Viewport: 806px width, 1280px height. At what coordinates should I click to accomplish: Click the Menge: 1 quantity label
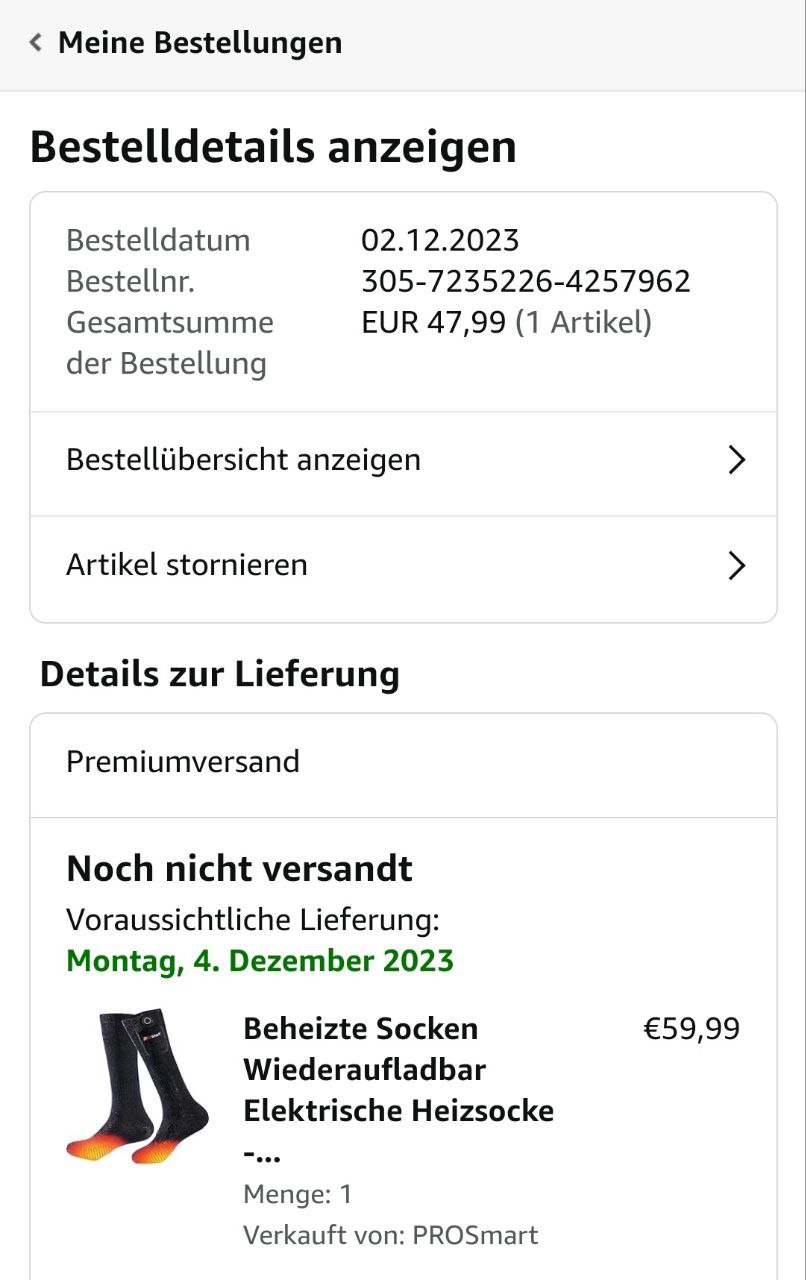click(x=297, y=1194)
